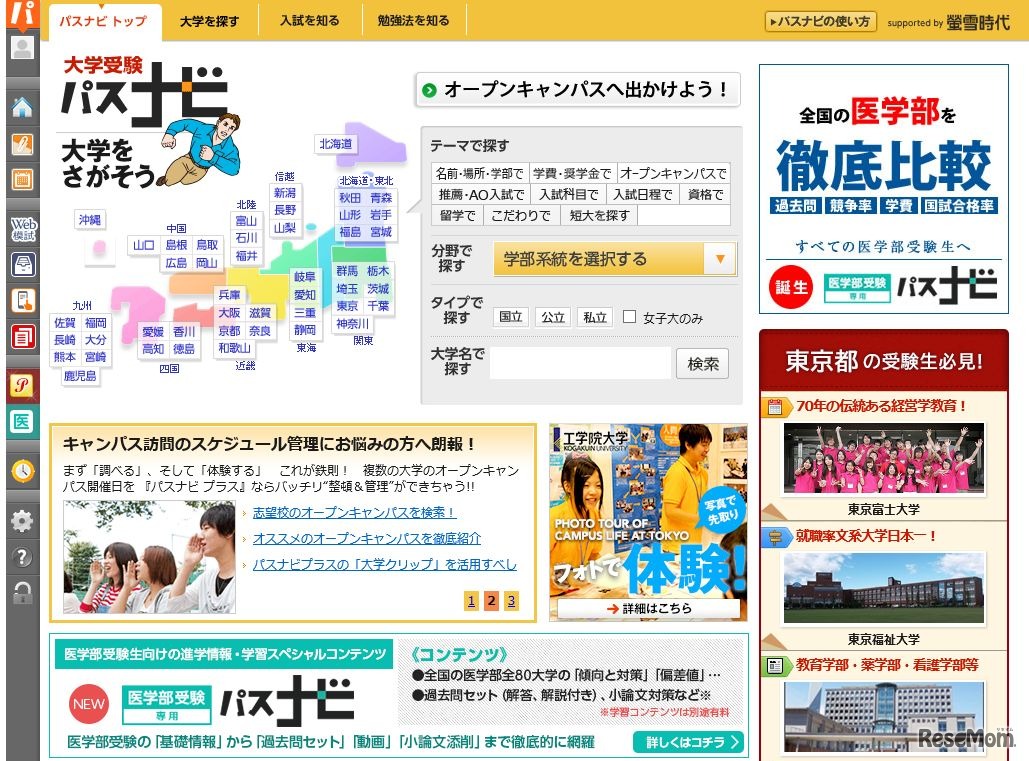Image resolution: width=1029 pixels, height=761 pixels.
Task: Select 鹿児島 prefecture on the map
Action: point(80,376)
